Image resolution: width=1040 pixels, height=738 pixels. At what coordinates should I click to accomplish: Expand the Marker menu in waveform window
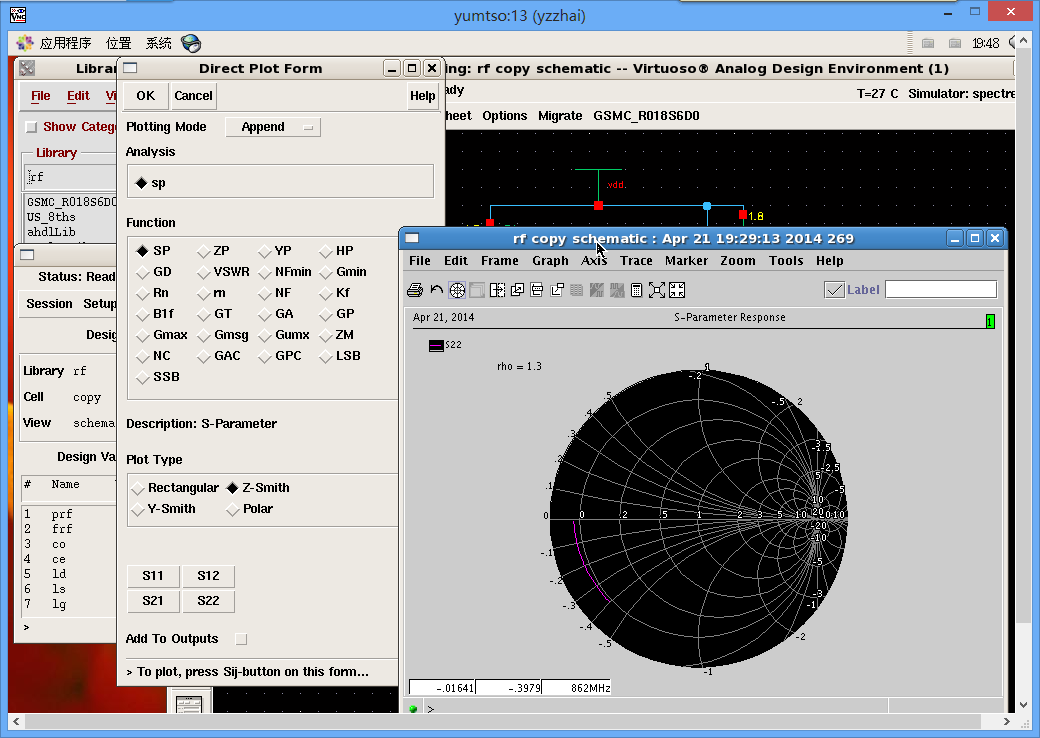pyautogui.click(x=686, y=261)
